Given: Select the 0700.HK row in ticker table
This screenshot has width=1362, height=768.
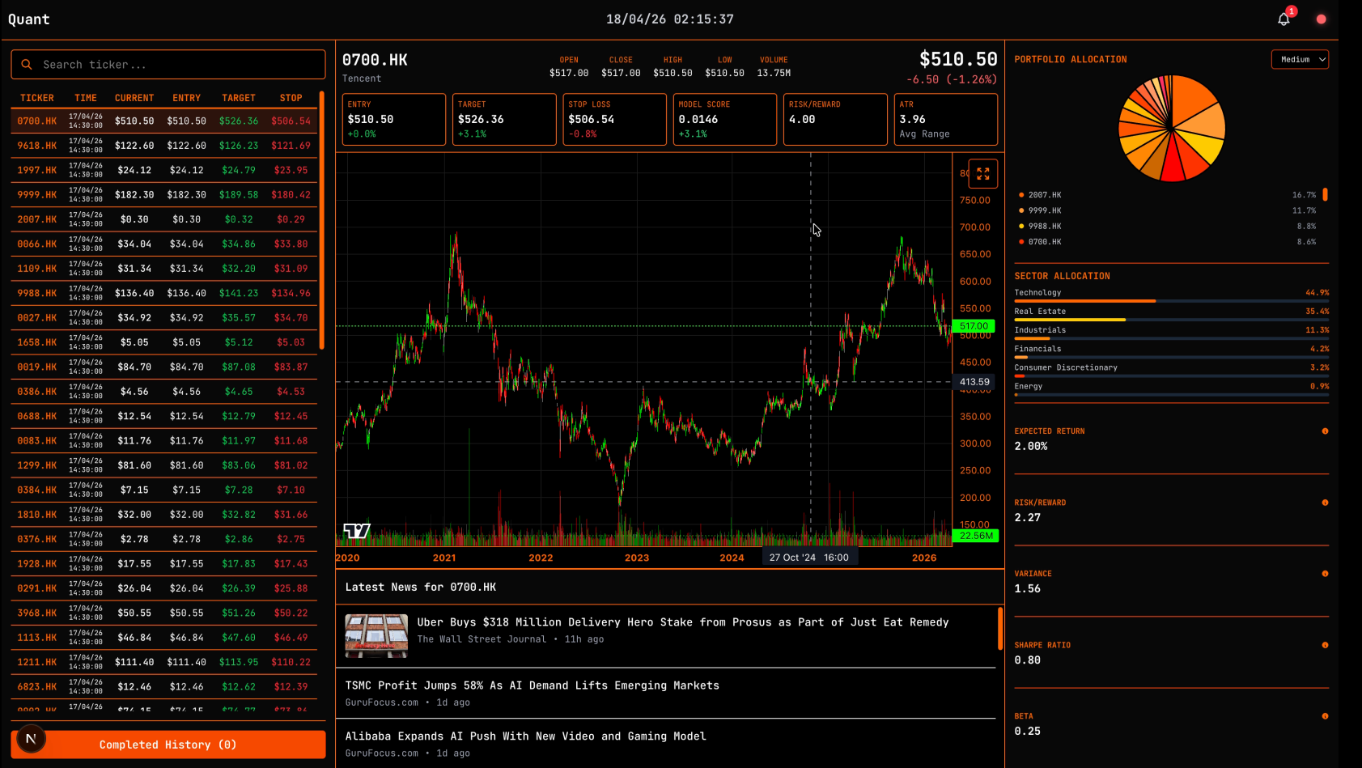Looking at the screenshot, I should [164, 121].
